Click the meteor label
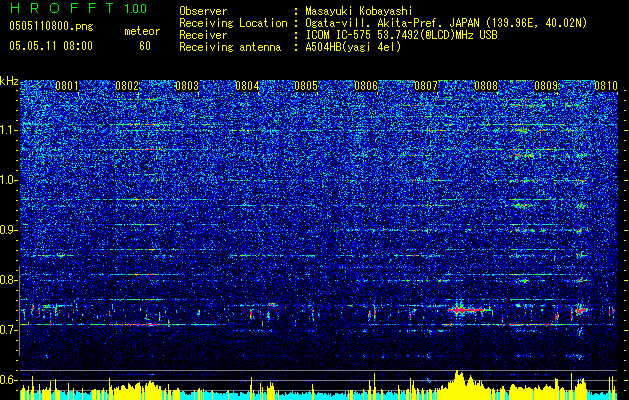The width and height of the screenshot is (629, 400). tap(142, 31)
